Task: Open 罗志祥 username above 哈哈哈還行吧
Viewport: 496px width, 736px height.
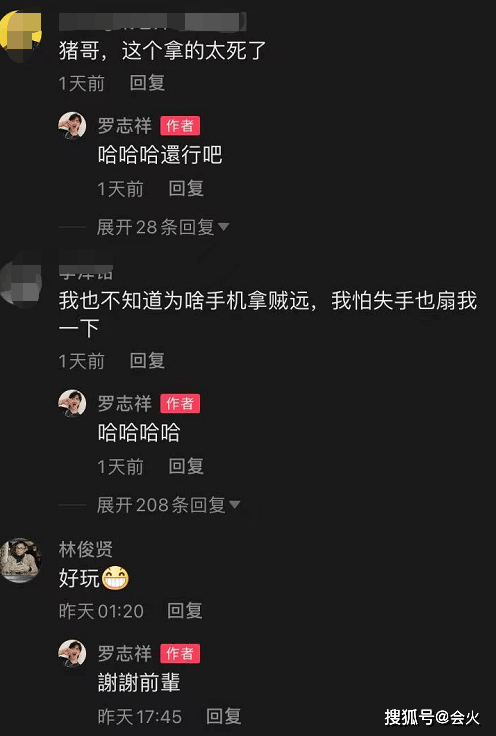Action: [125, 126]
